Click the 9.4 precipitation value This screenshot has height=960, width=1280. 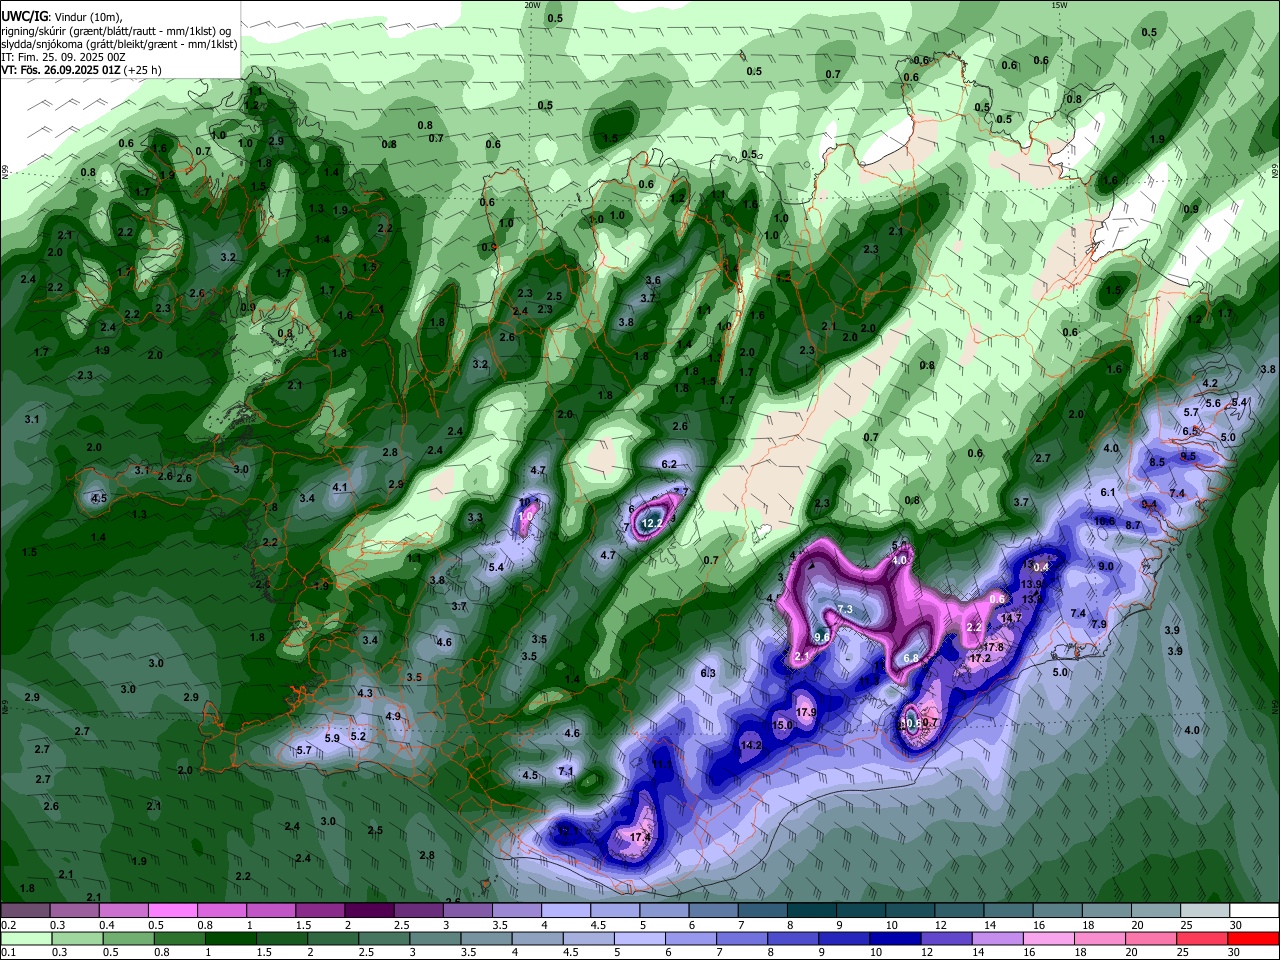(1149, 504)
